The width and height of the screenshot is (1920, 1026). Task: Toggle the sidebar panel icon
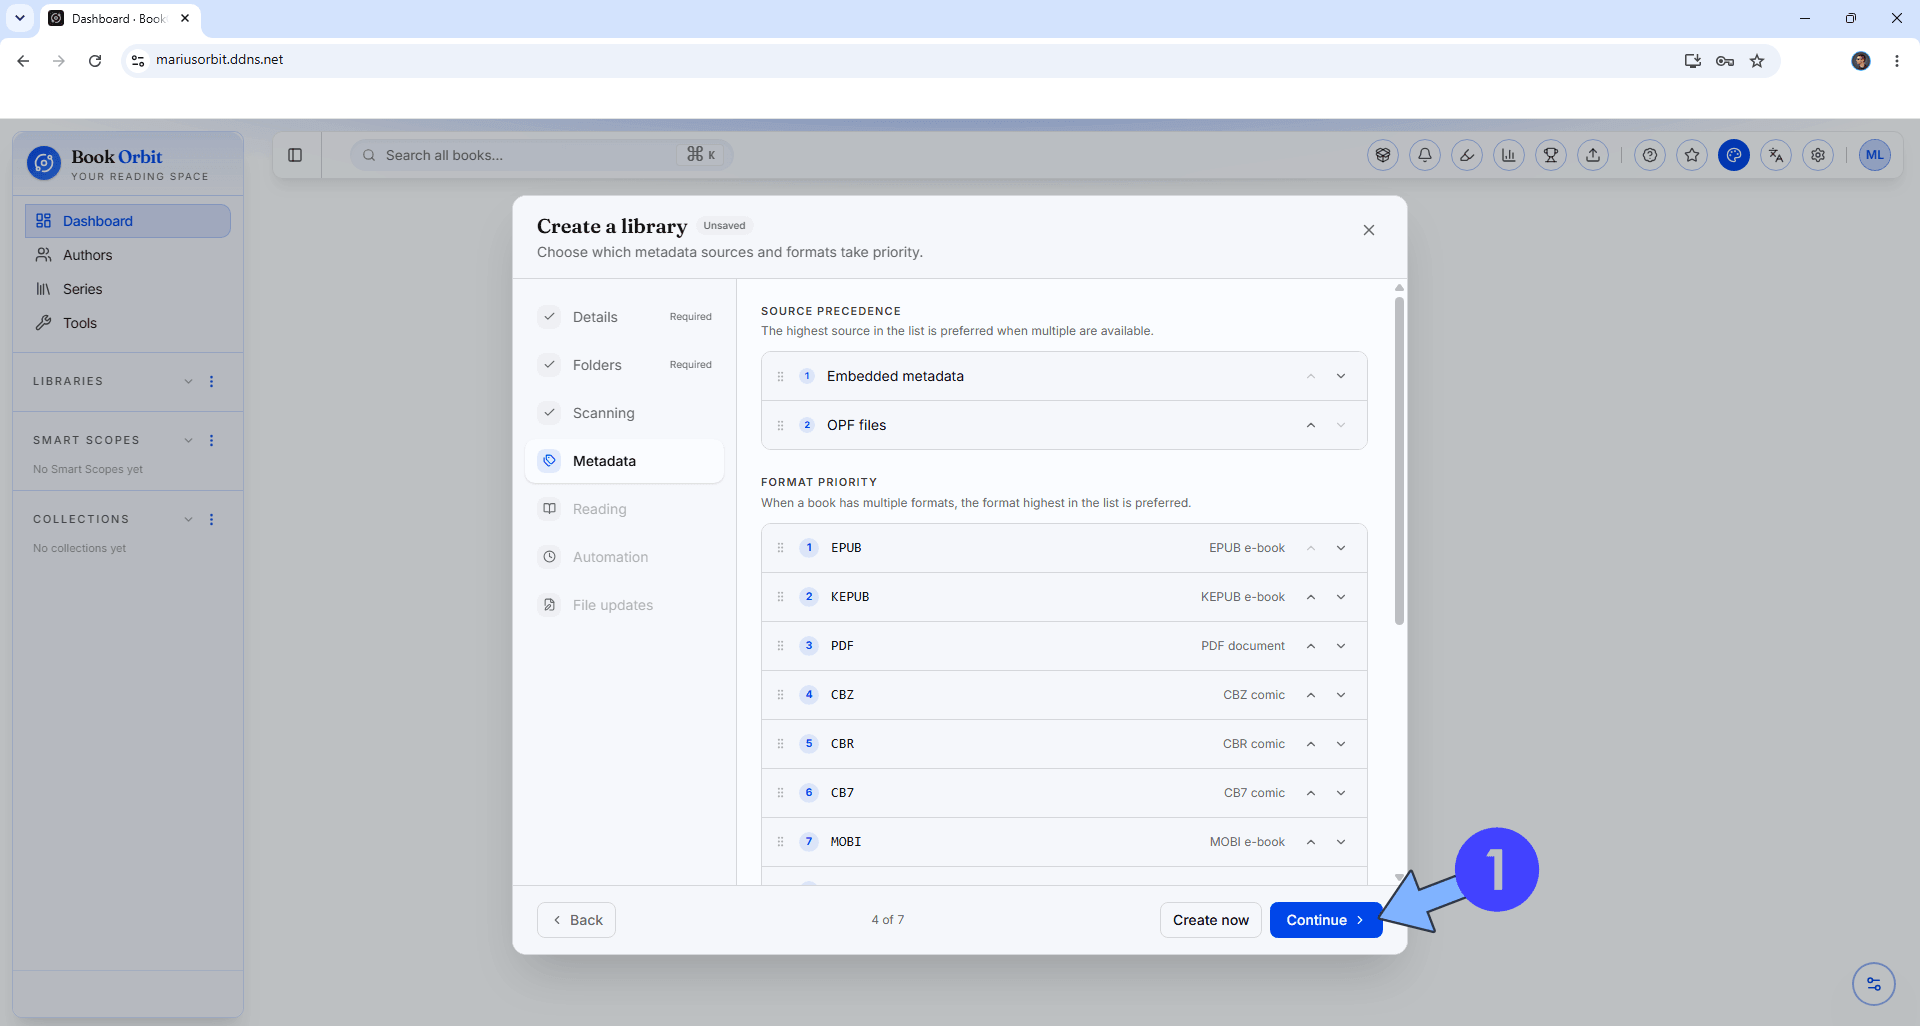coord(295,155)
